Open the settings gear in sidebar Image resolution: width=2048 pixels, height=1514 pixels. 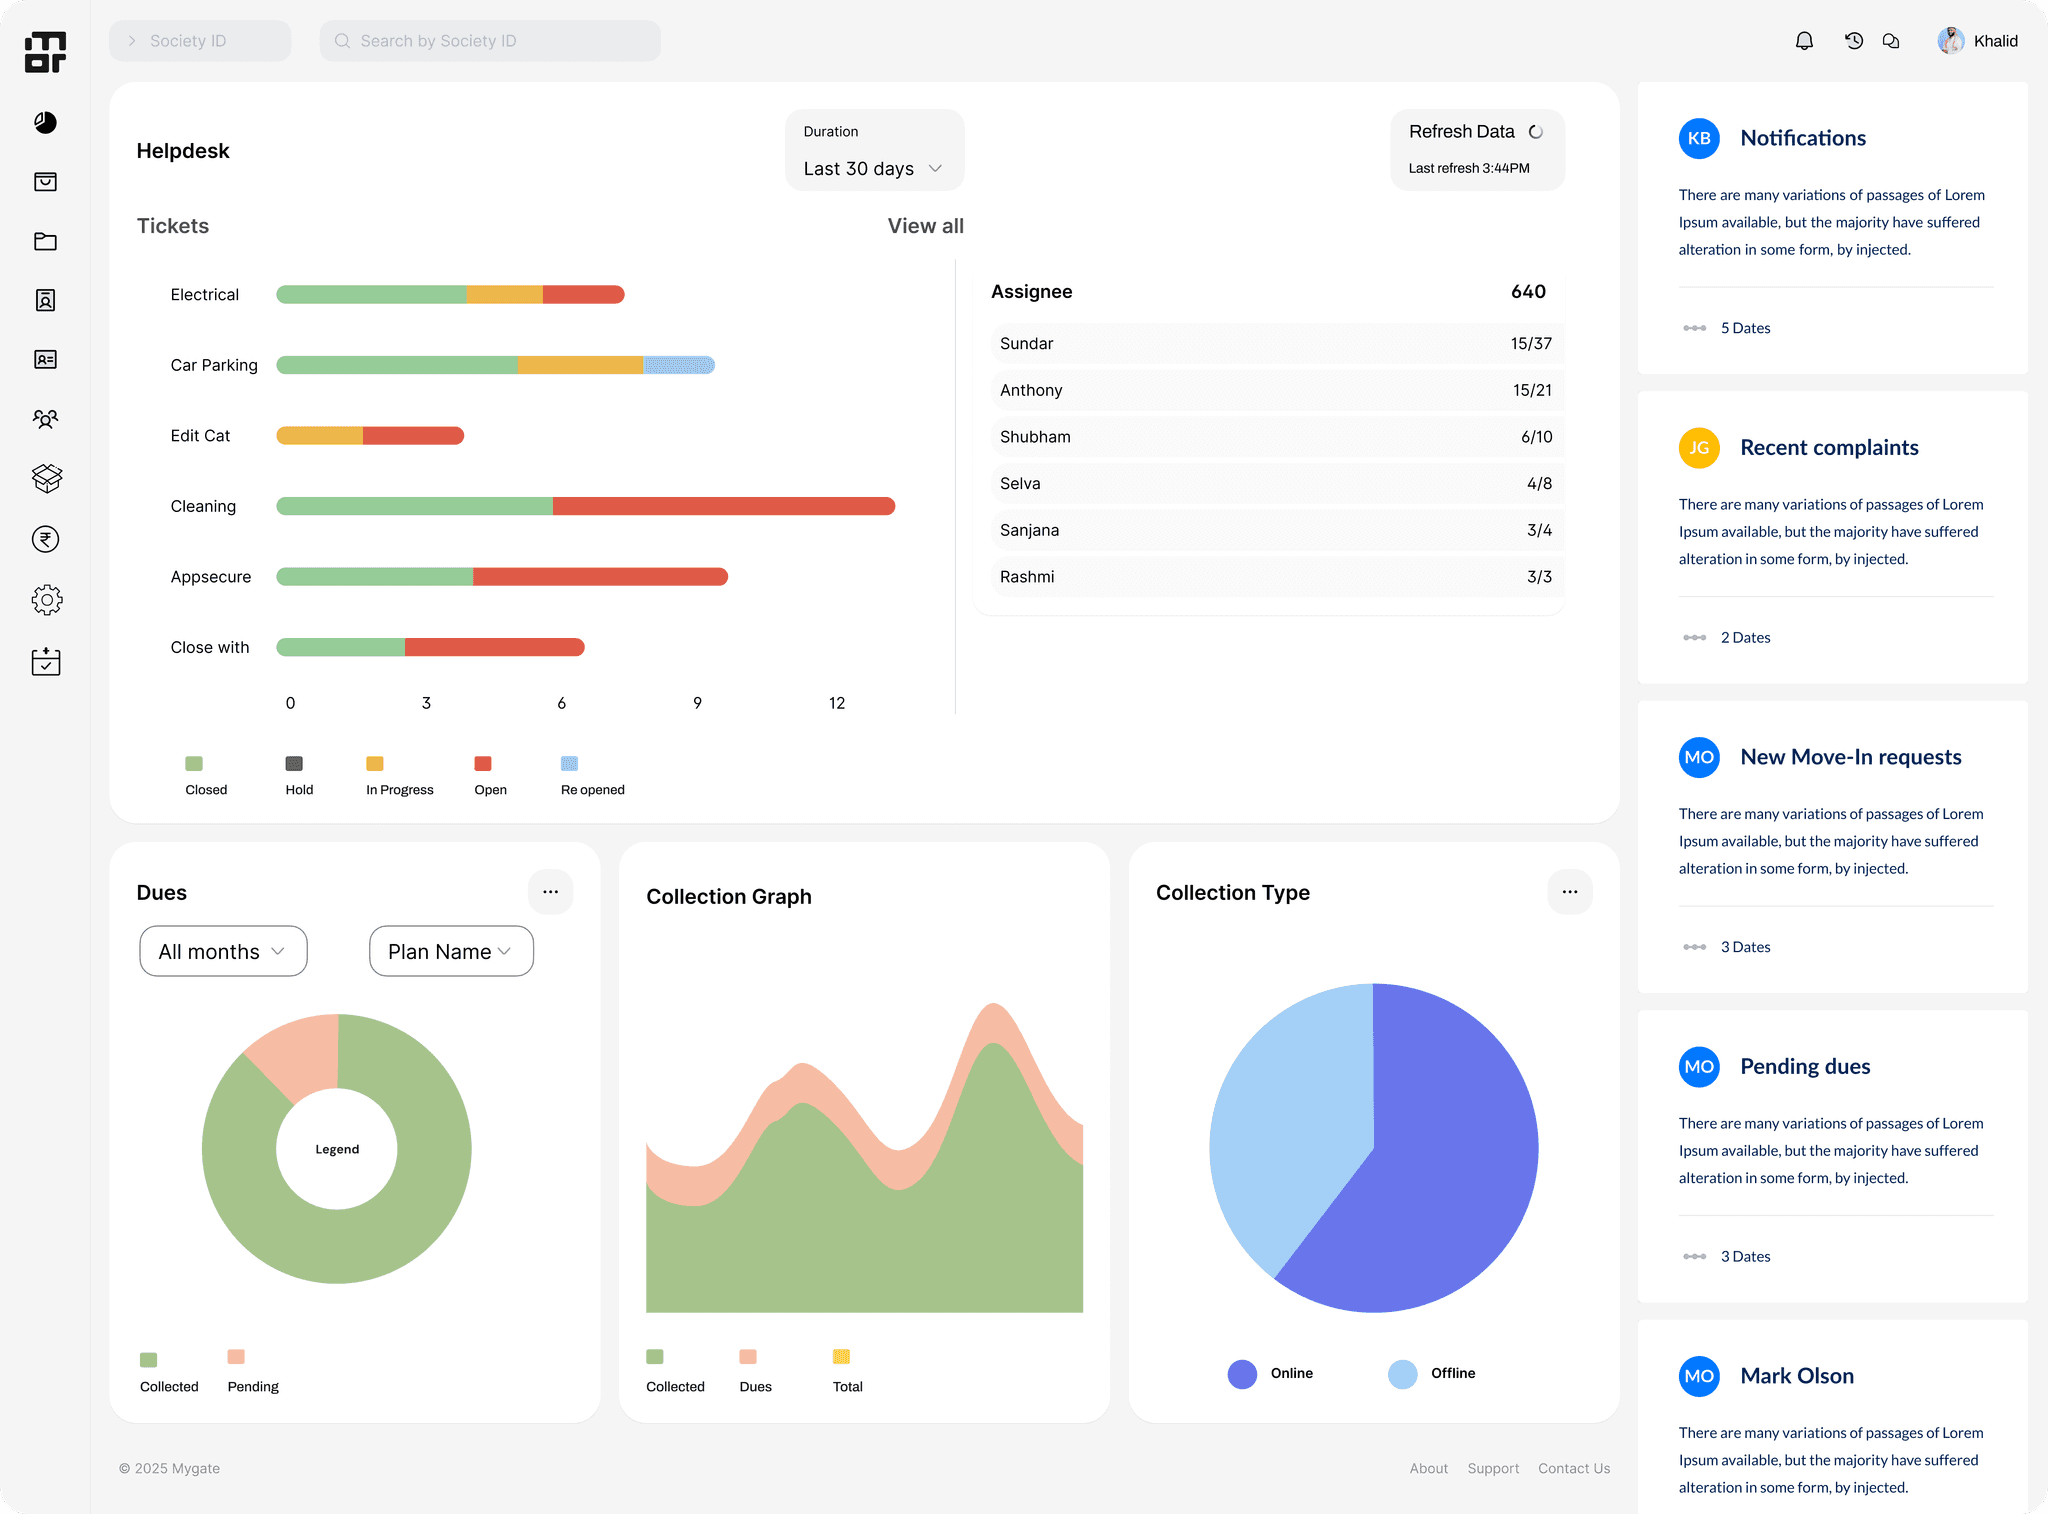(46, 600)
